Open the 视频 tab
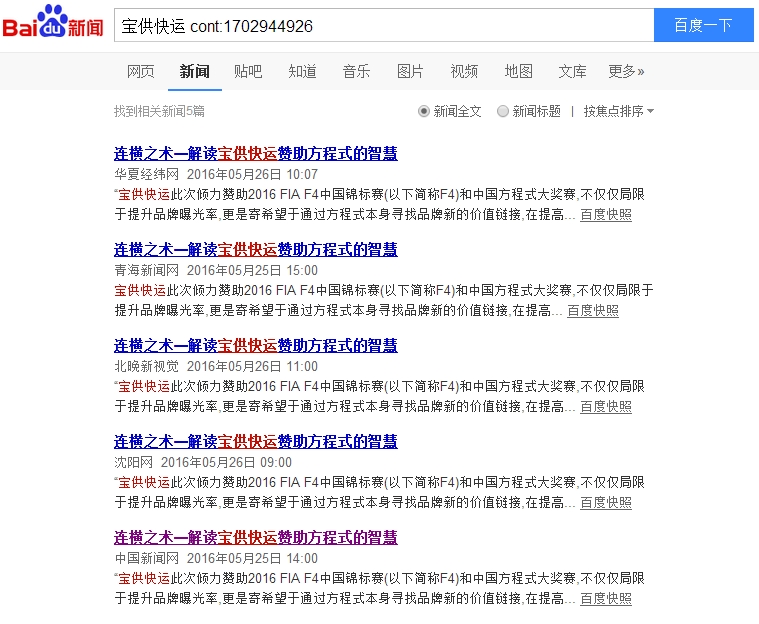 464,71
